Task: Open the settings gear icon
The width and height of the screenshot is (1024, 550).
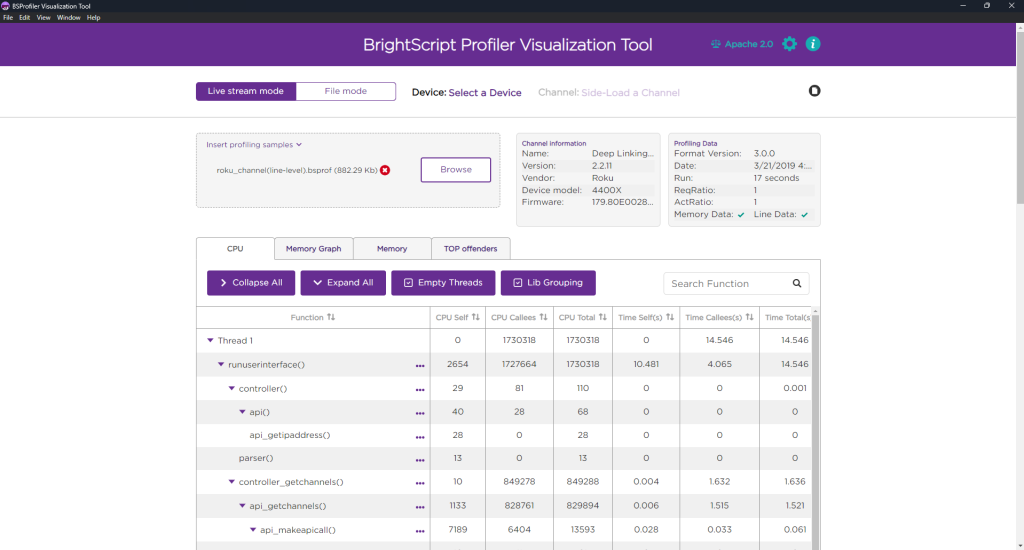Action: 790,44
